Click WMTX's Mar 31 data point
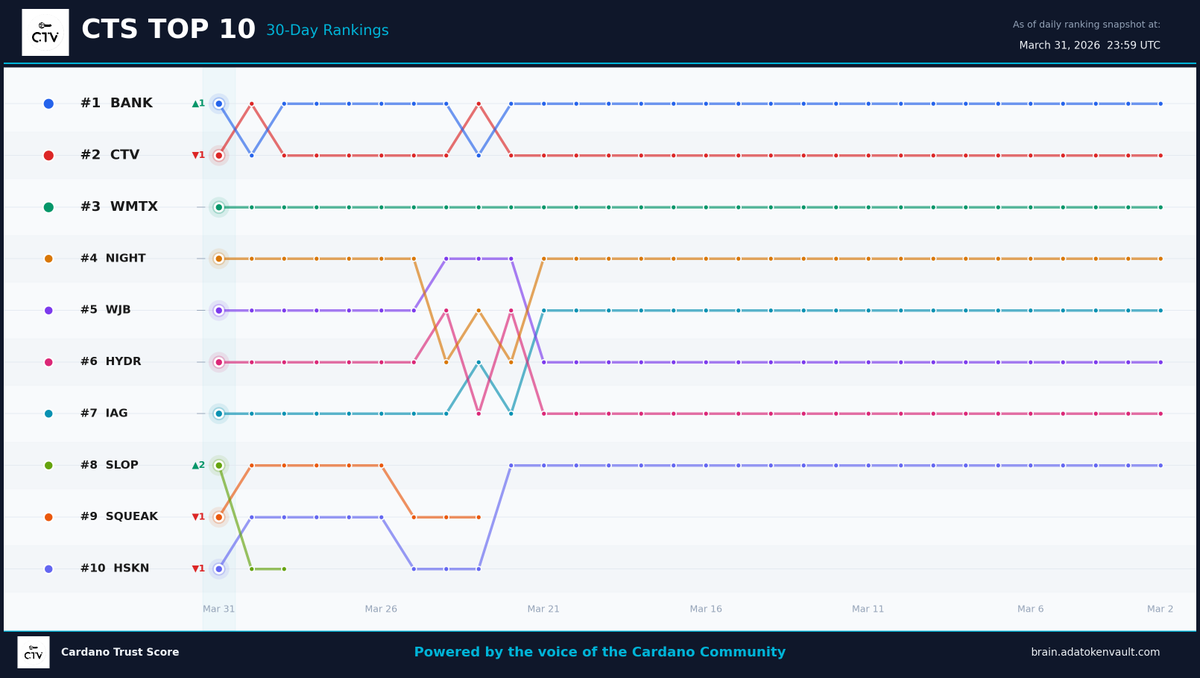1200x678 pixels. [219, 207]
